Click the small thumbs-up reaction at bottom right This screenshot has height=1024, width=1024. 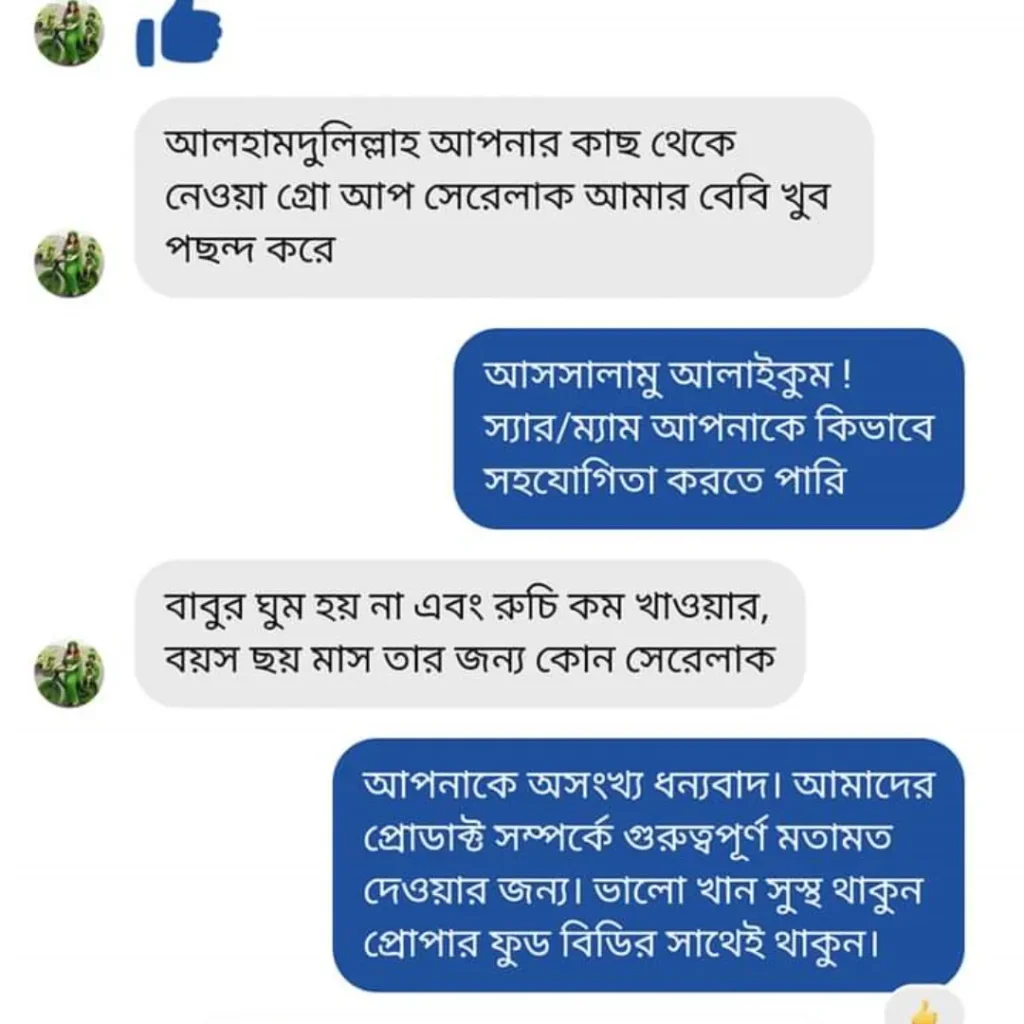[x=924, y=1010]
